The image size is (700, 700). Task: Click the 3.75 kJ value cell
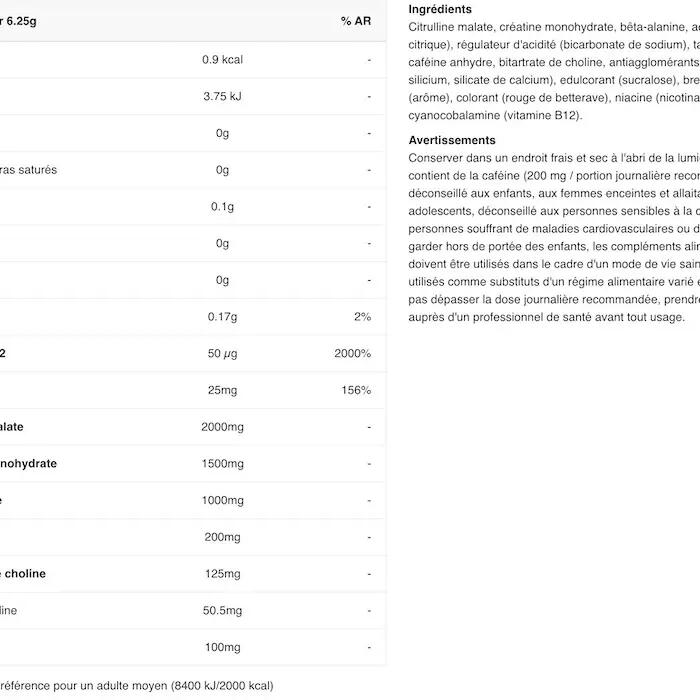222,97
